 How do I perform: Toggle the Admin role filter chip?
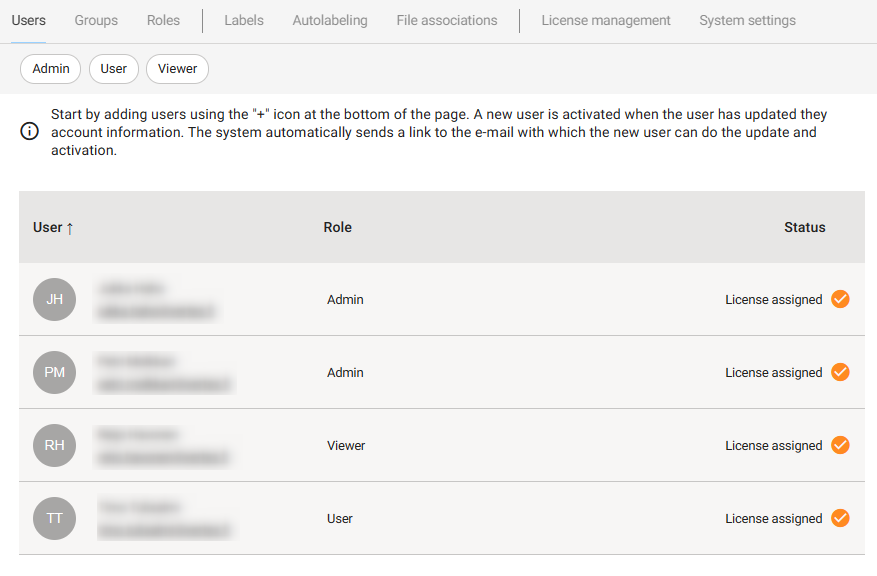click(x=51, y=69)
